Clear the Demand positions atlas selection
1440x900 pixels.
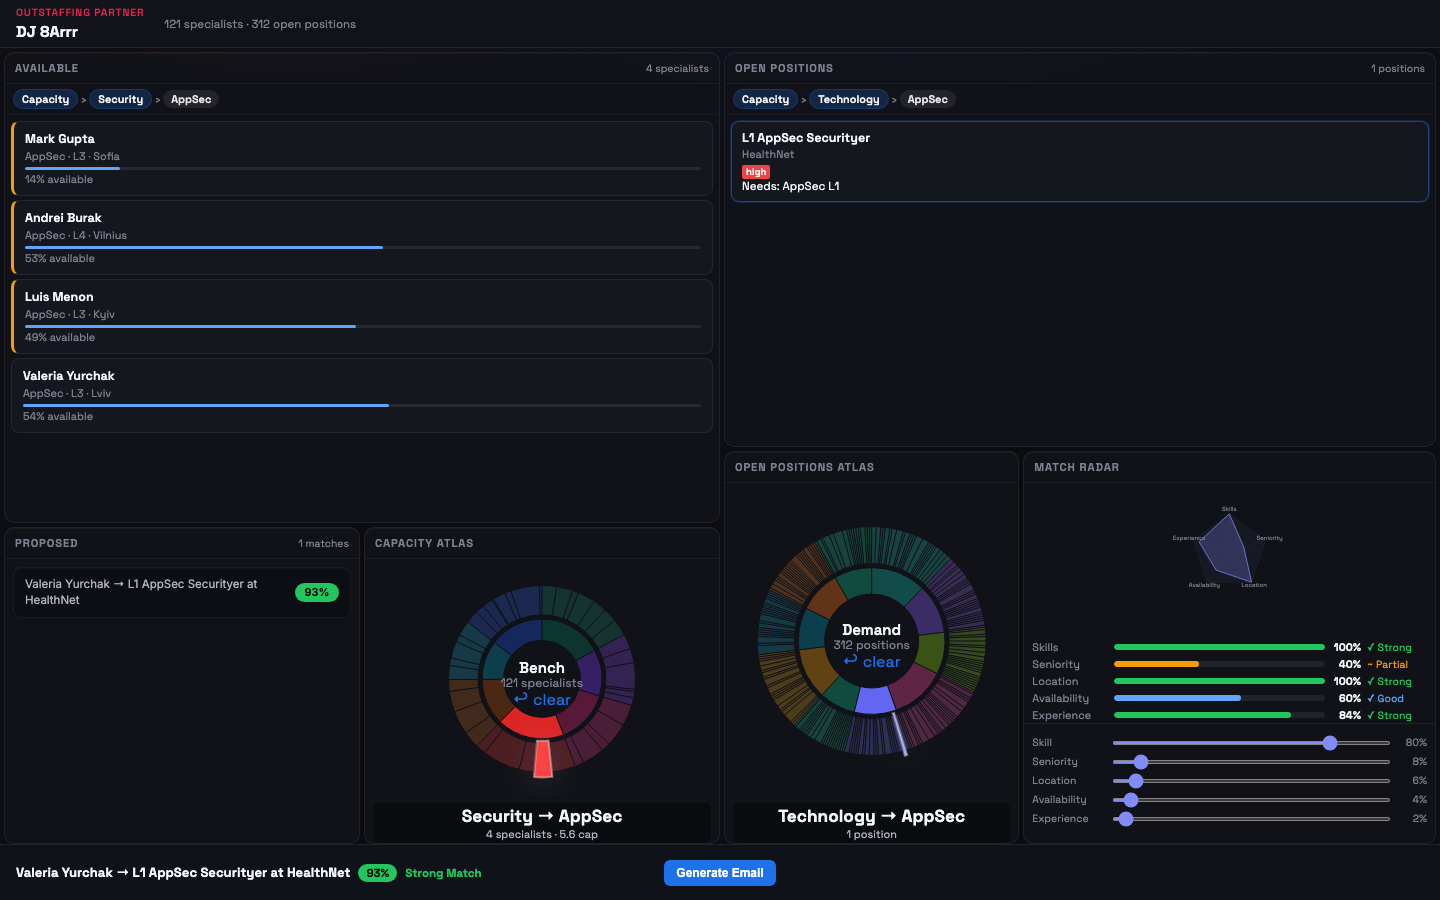[872, 662]
